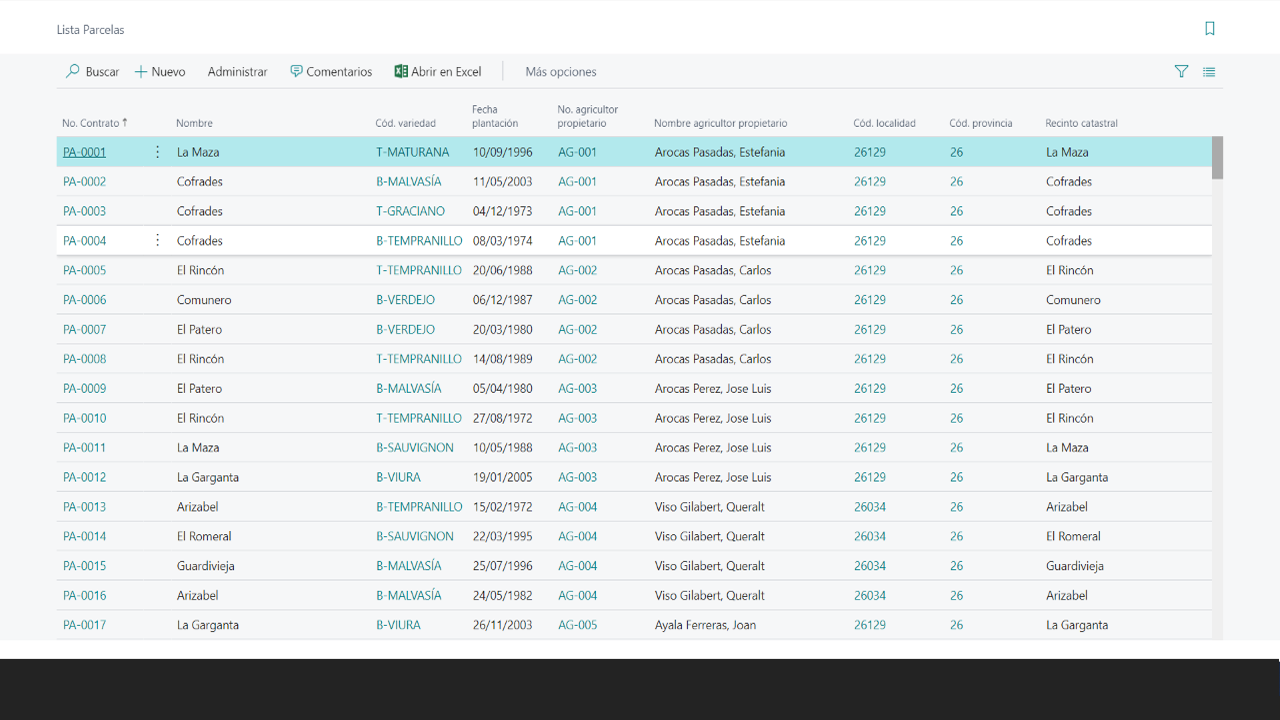Click the Recinto catastral column header
The height and width of the screenshot is (720, 1280).
[1081, 123]
